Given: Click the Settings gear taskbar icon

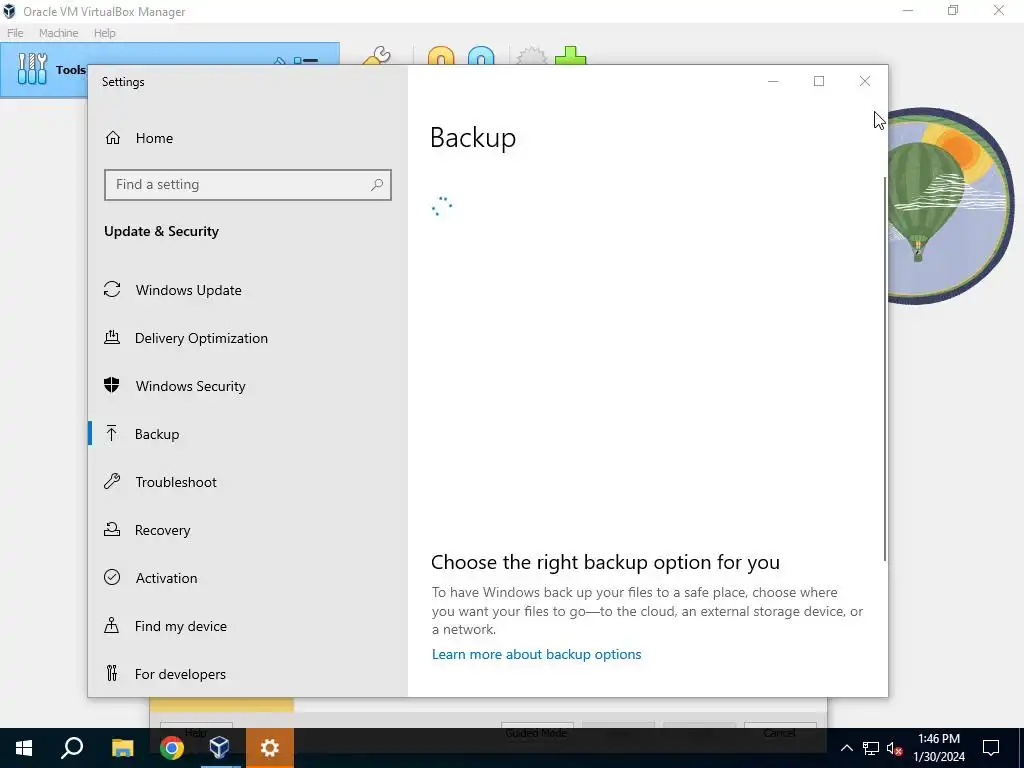Looking at the screenshot, I should click(x=270, y=748).
